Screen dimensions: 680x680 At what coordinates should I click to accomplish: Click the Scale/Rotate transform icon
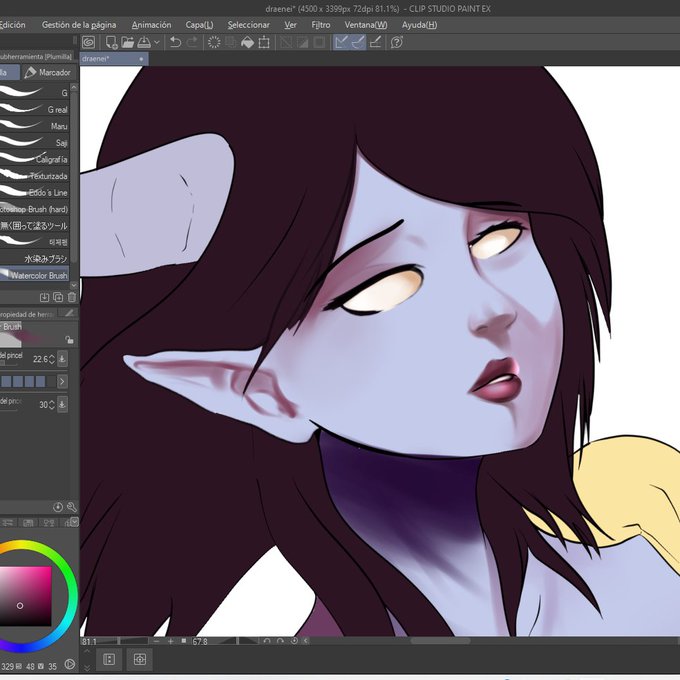[264, 42]
